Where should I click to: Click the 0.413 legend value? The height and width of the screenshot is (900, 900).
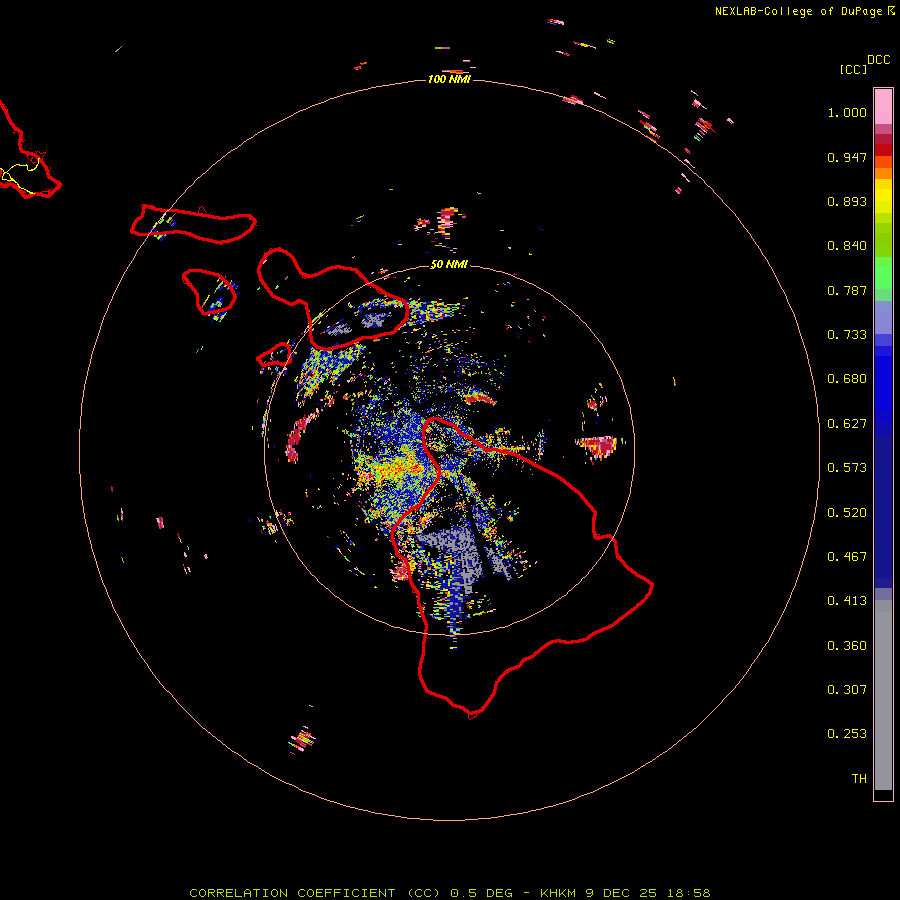pos(847,601)
